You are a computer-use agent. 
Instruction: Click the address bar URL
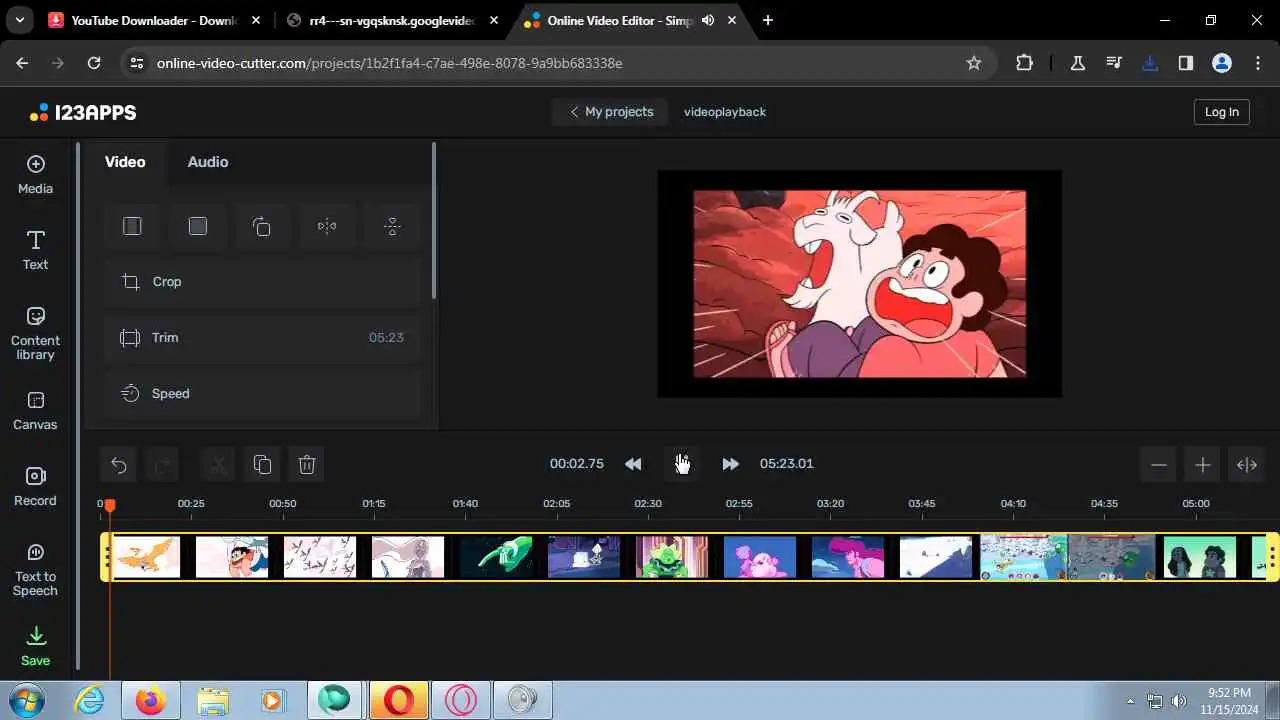click(389, 63)
